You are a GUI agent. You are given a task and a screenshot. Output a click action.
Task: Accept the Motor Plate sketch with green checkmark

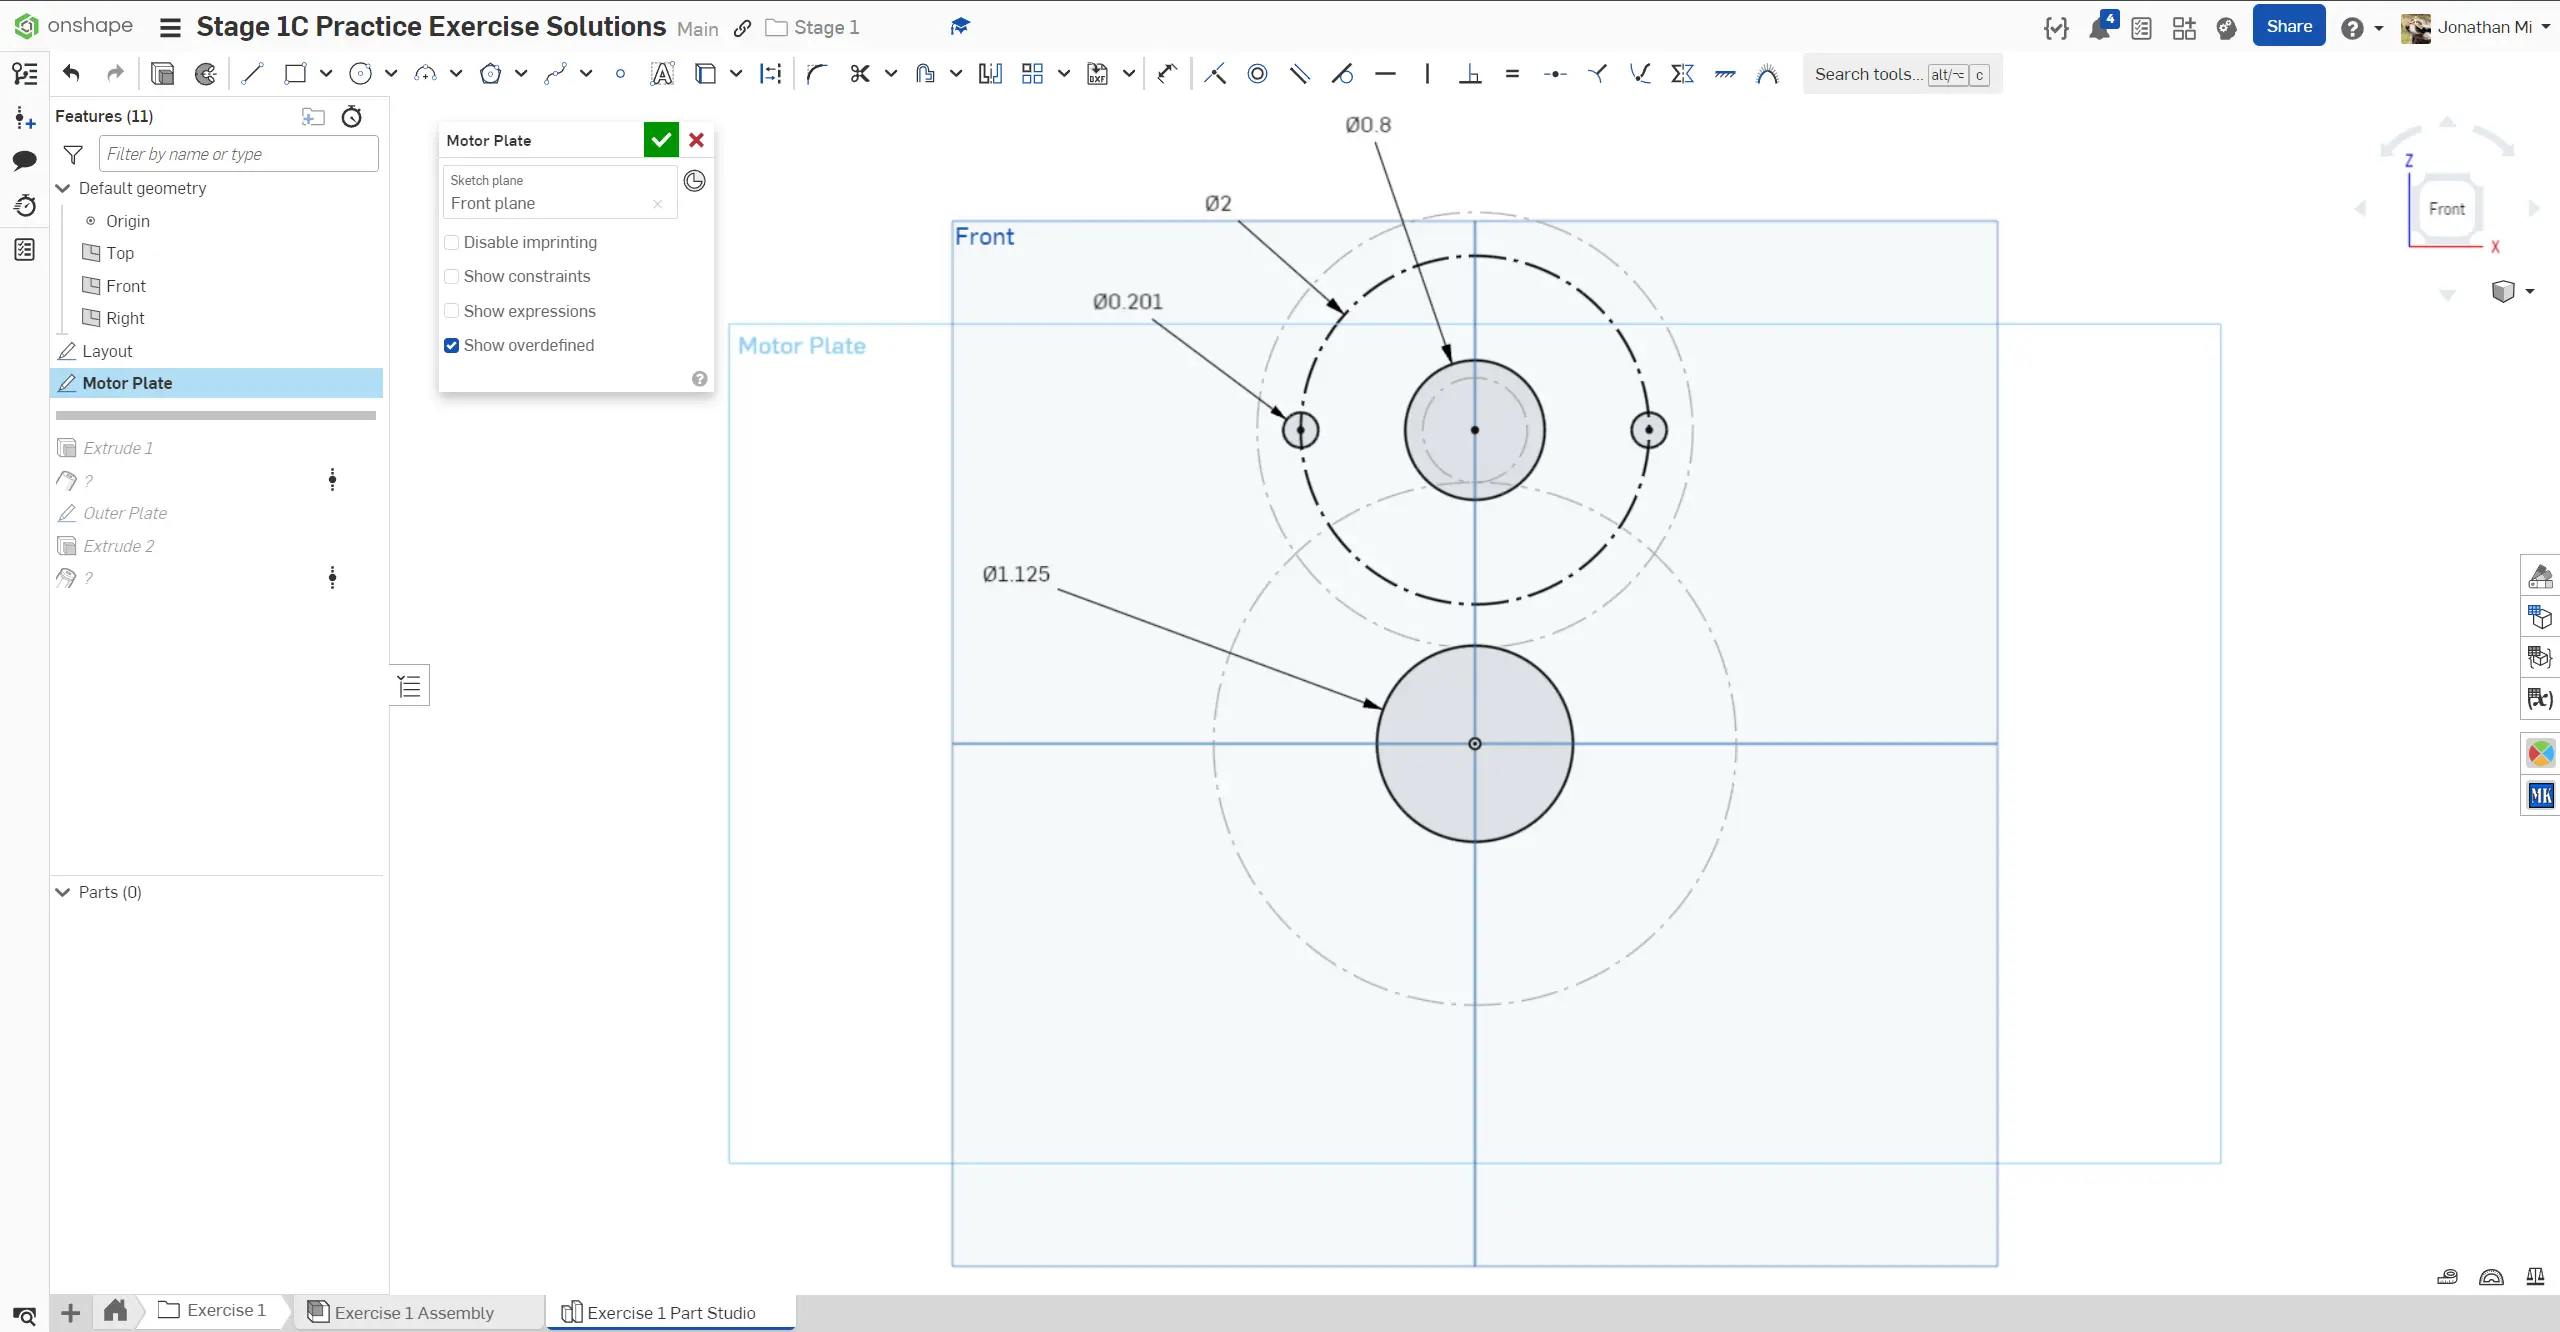point(661,140)
